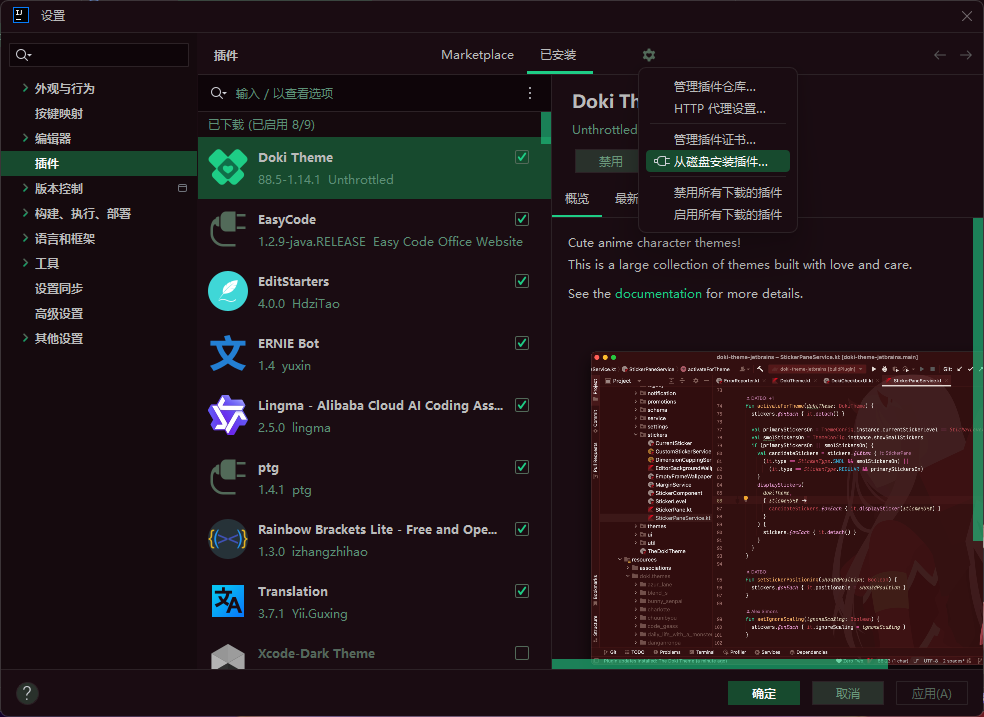
Task: Click the IntelliJ logo in title bar
Action: (21, 15)
